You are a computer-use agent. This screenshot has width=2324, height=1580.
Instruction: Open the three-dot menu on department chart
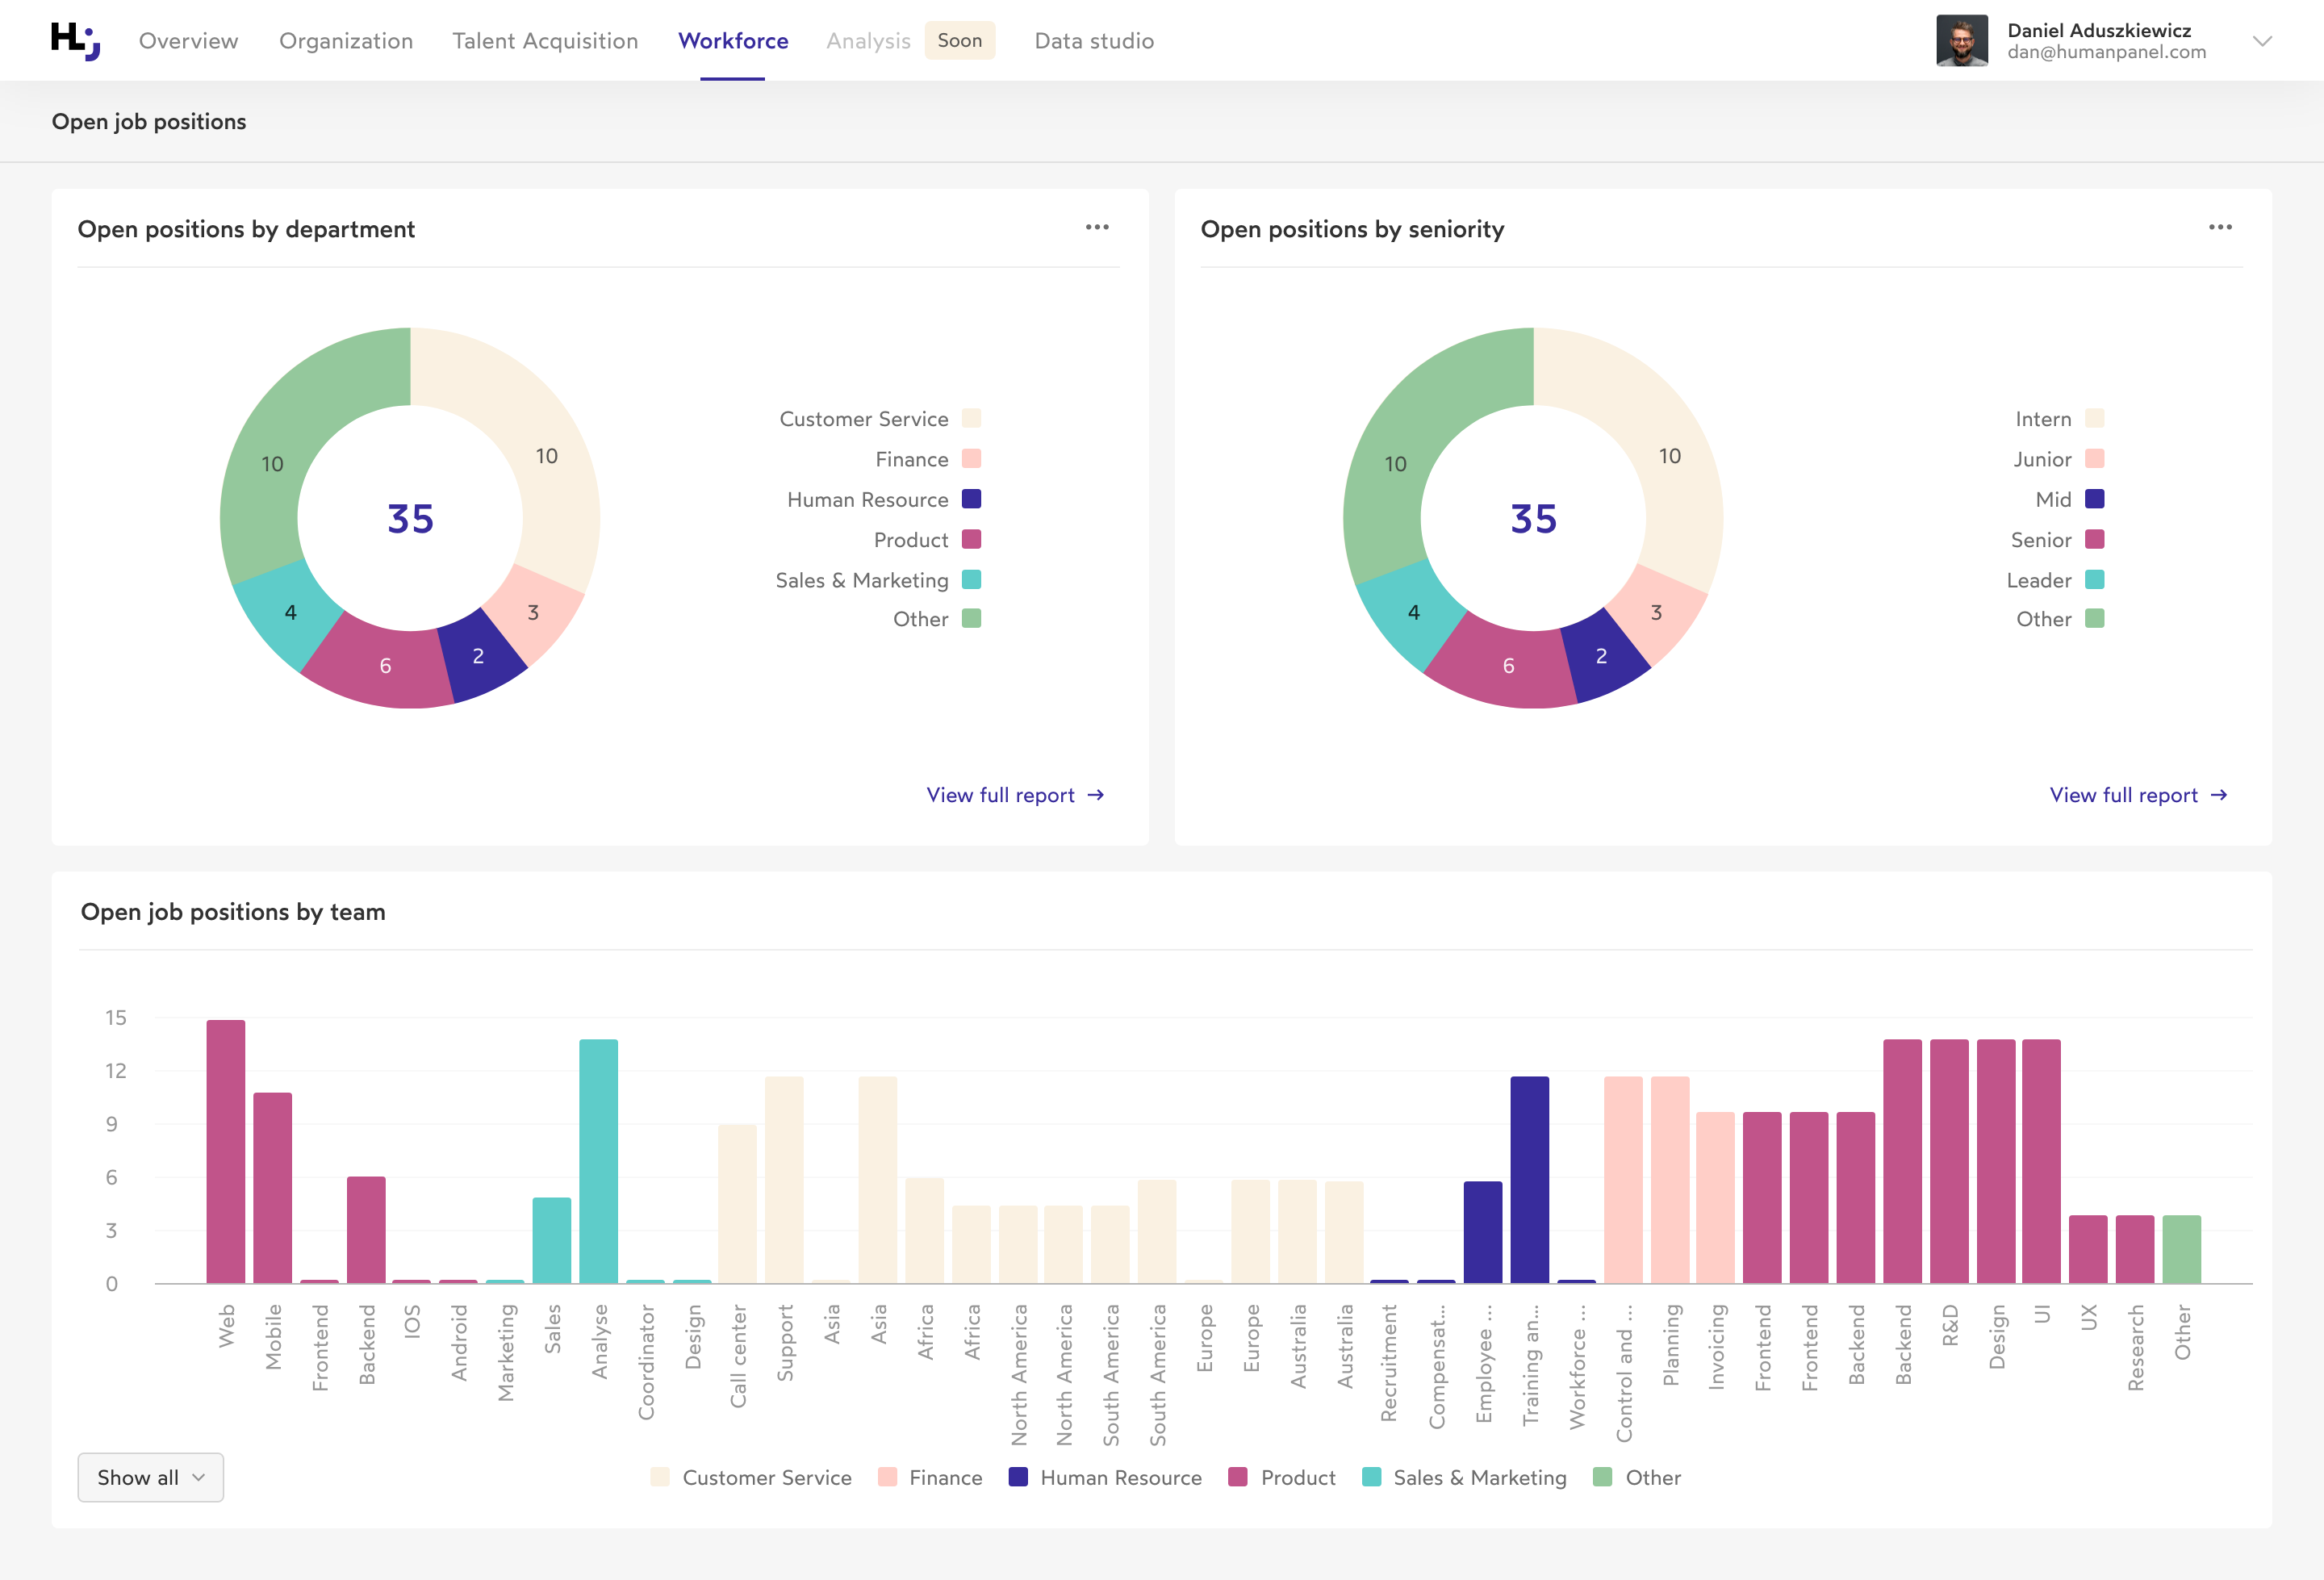(x=1097, y=227)
